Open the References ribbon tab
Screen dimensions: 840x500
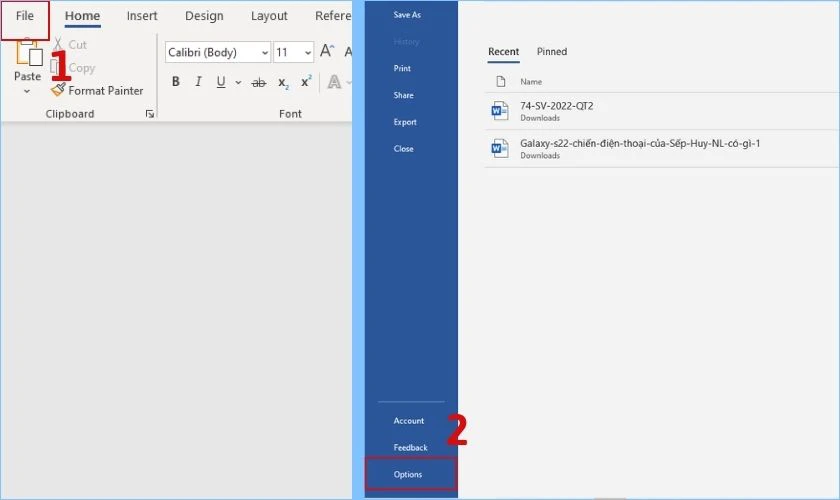(333, 17)
